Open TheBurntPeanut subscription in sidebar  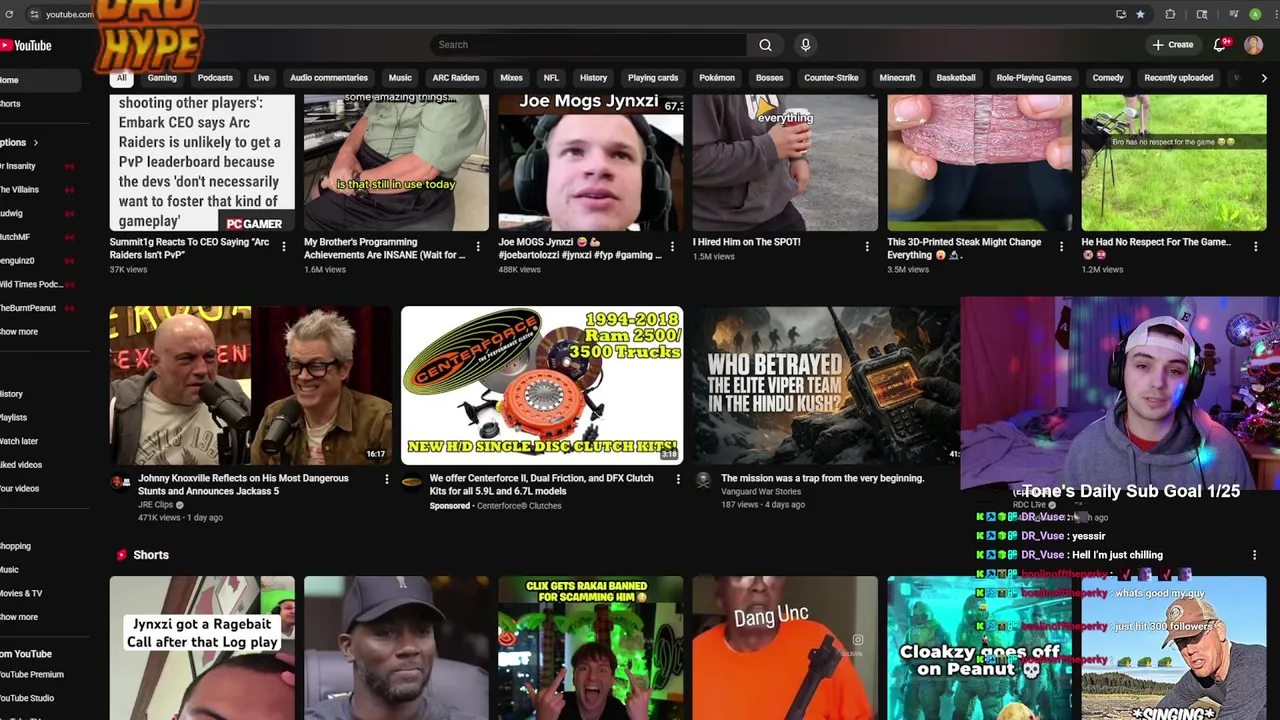[x=30, y=308]
